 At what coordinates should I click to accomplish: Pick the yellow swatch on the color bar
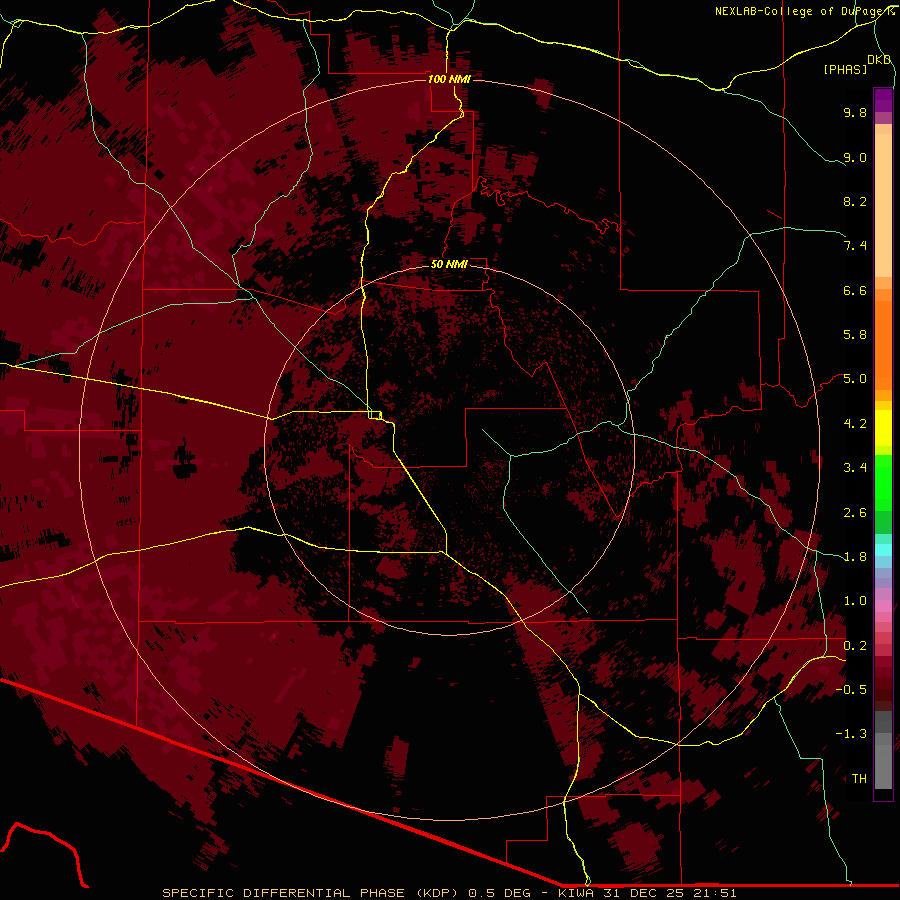[x=883, y=428]
